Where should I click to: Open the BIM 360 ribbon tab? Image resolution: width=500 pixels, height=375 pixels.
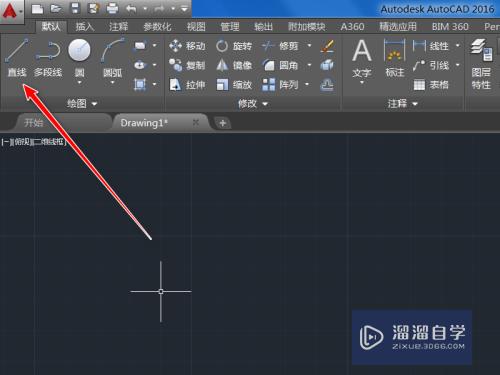click(x=450, y=27)
